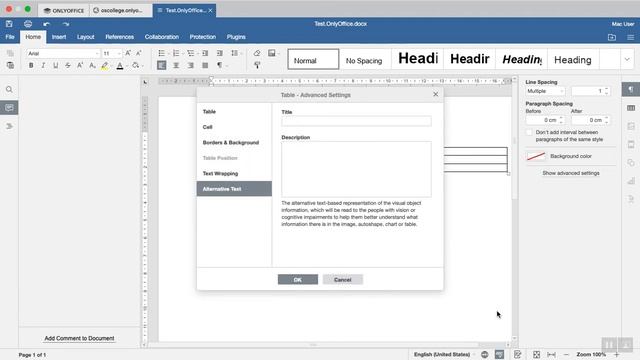Viewport: 640px width, 360px height.
Task: Switch to the References tab
Action: point(120,37)
